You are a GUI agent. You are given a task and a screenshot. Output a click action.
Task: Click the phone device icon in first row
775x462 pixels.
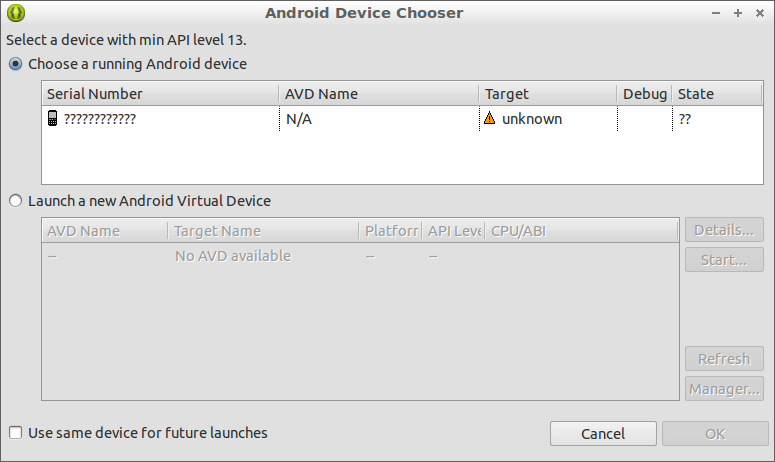point(53,119)
